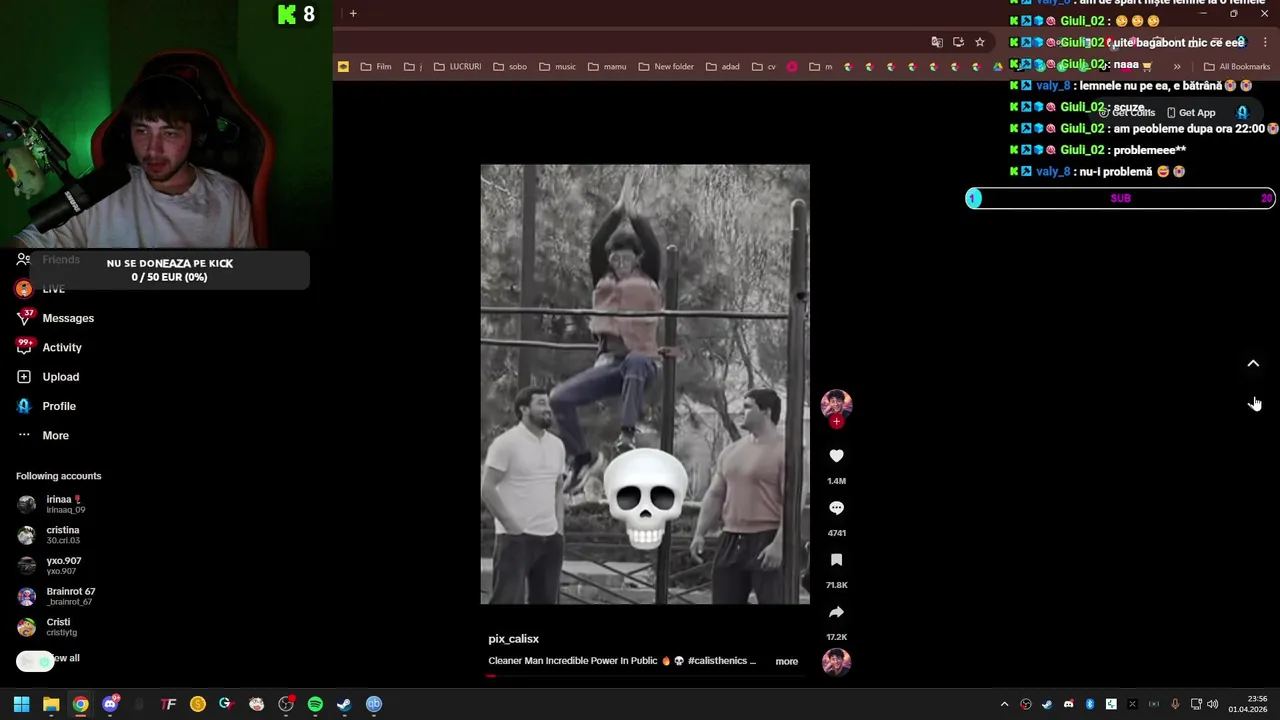Show more bookmarks with double chevron
Image resolution: width=1280 pixels, height=720 pixels.
coord(1177,67)
